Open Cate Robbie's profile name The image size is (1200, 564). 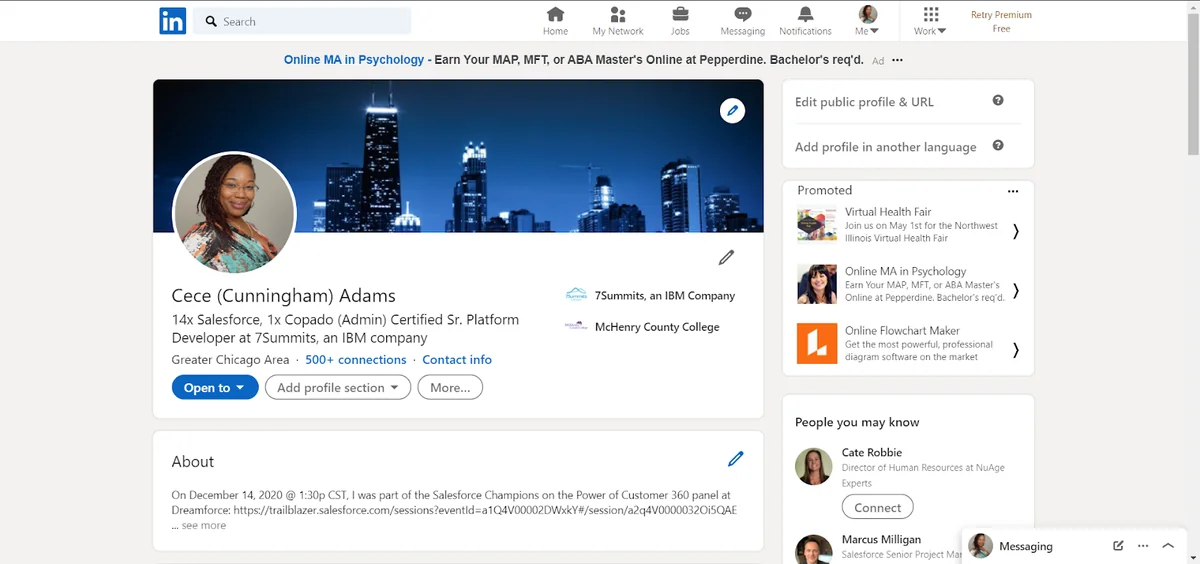[x=872, y=452]
